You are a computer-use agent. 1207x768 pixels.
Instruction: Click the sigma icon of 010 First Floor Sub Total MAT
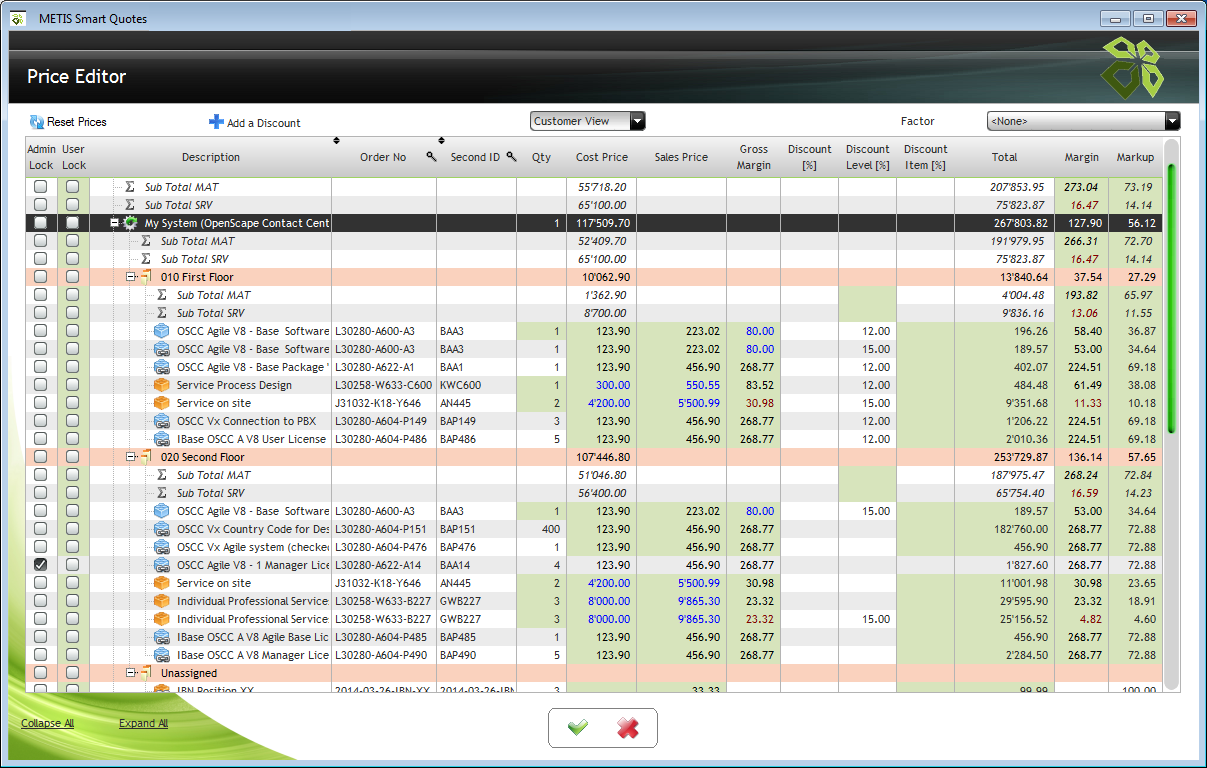pyautogui.click(x=162, y=295)
